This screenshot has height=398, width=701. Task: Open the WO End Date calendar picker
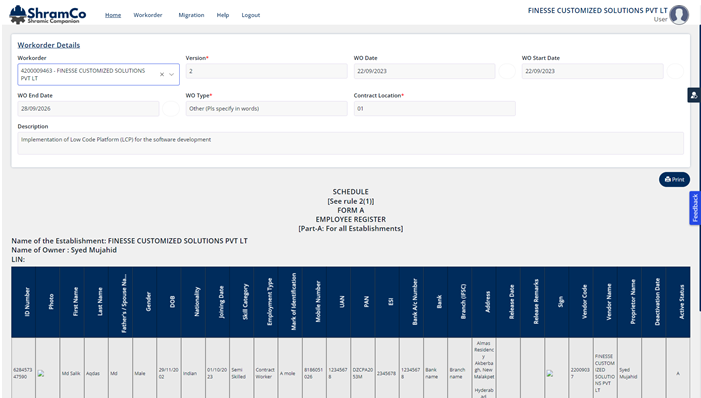[171, 109]
